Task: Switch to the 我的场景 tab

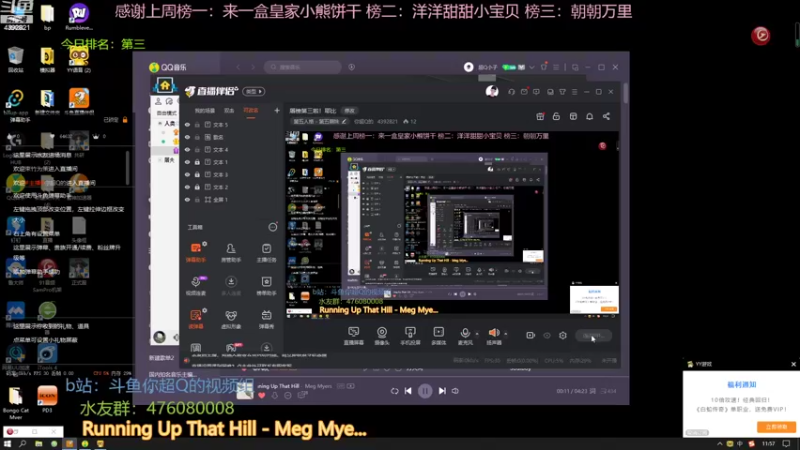Action: tap(205, 111)
